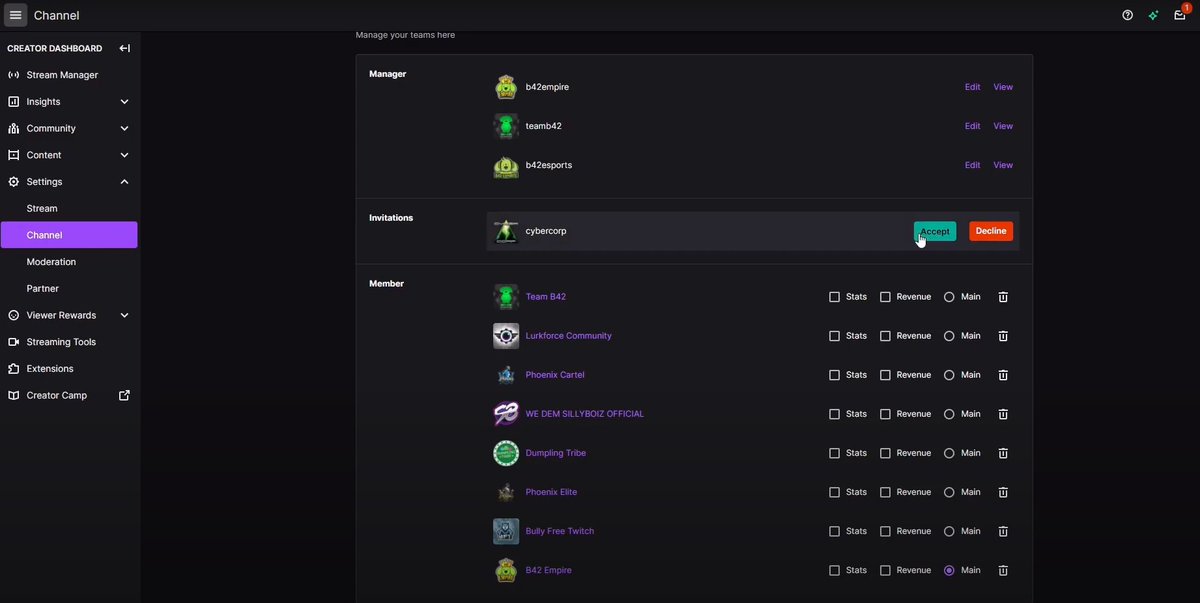1200x603 pixels.
Task: Enable Revenue checkbox for Dumpling Tribe
Action: pyautogui.click(x=885, y=453)
